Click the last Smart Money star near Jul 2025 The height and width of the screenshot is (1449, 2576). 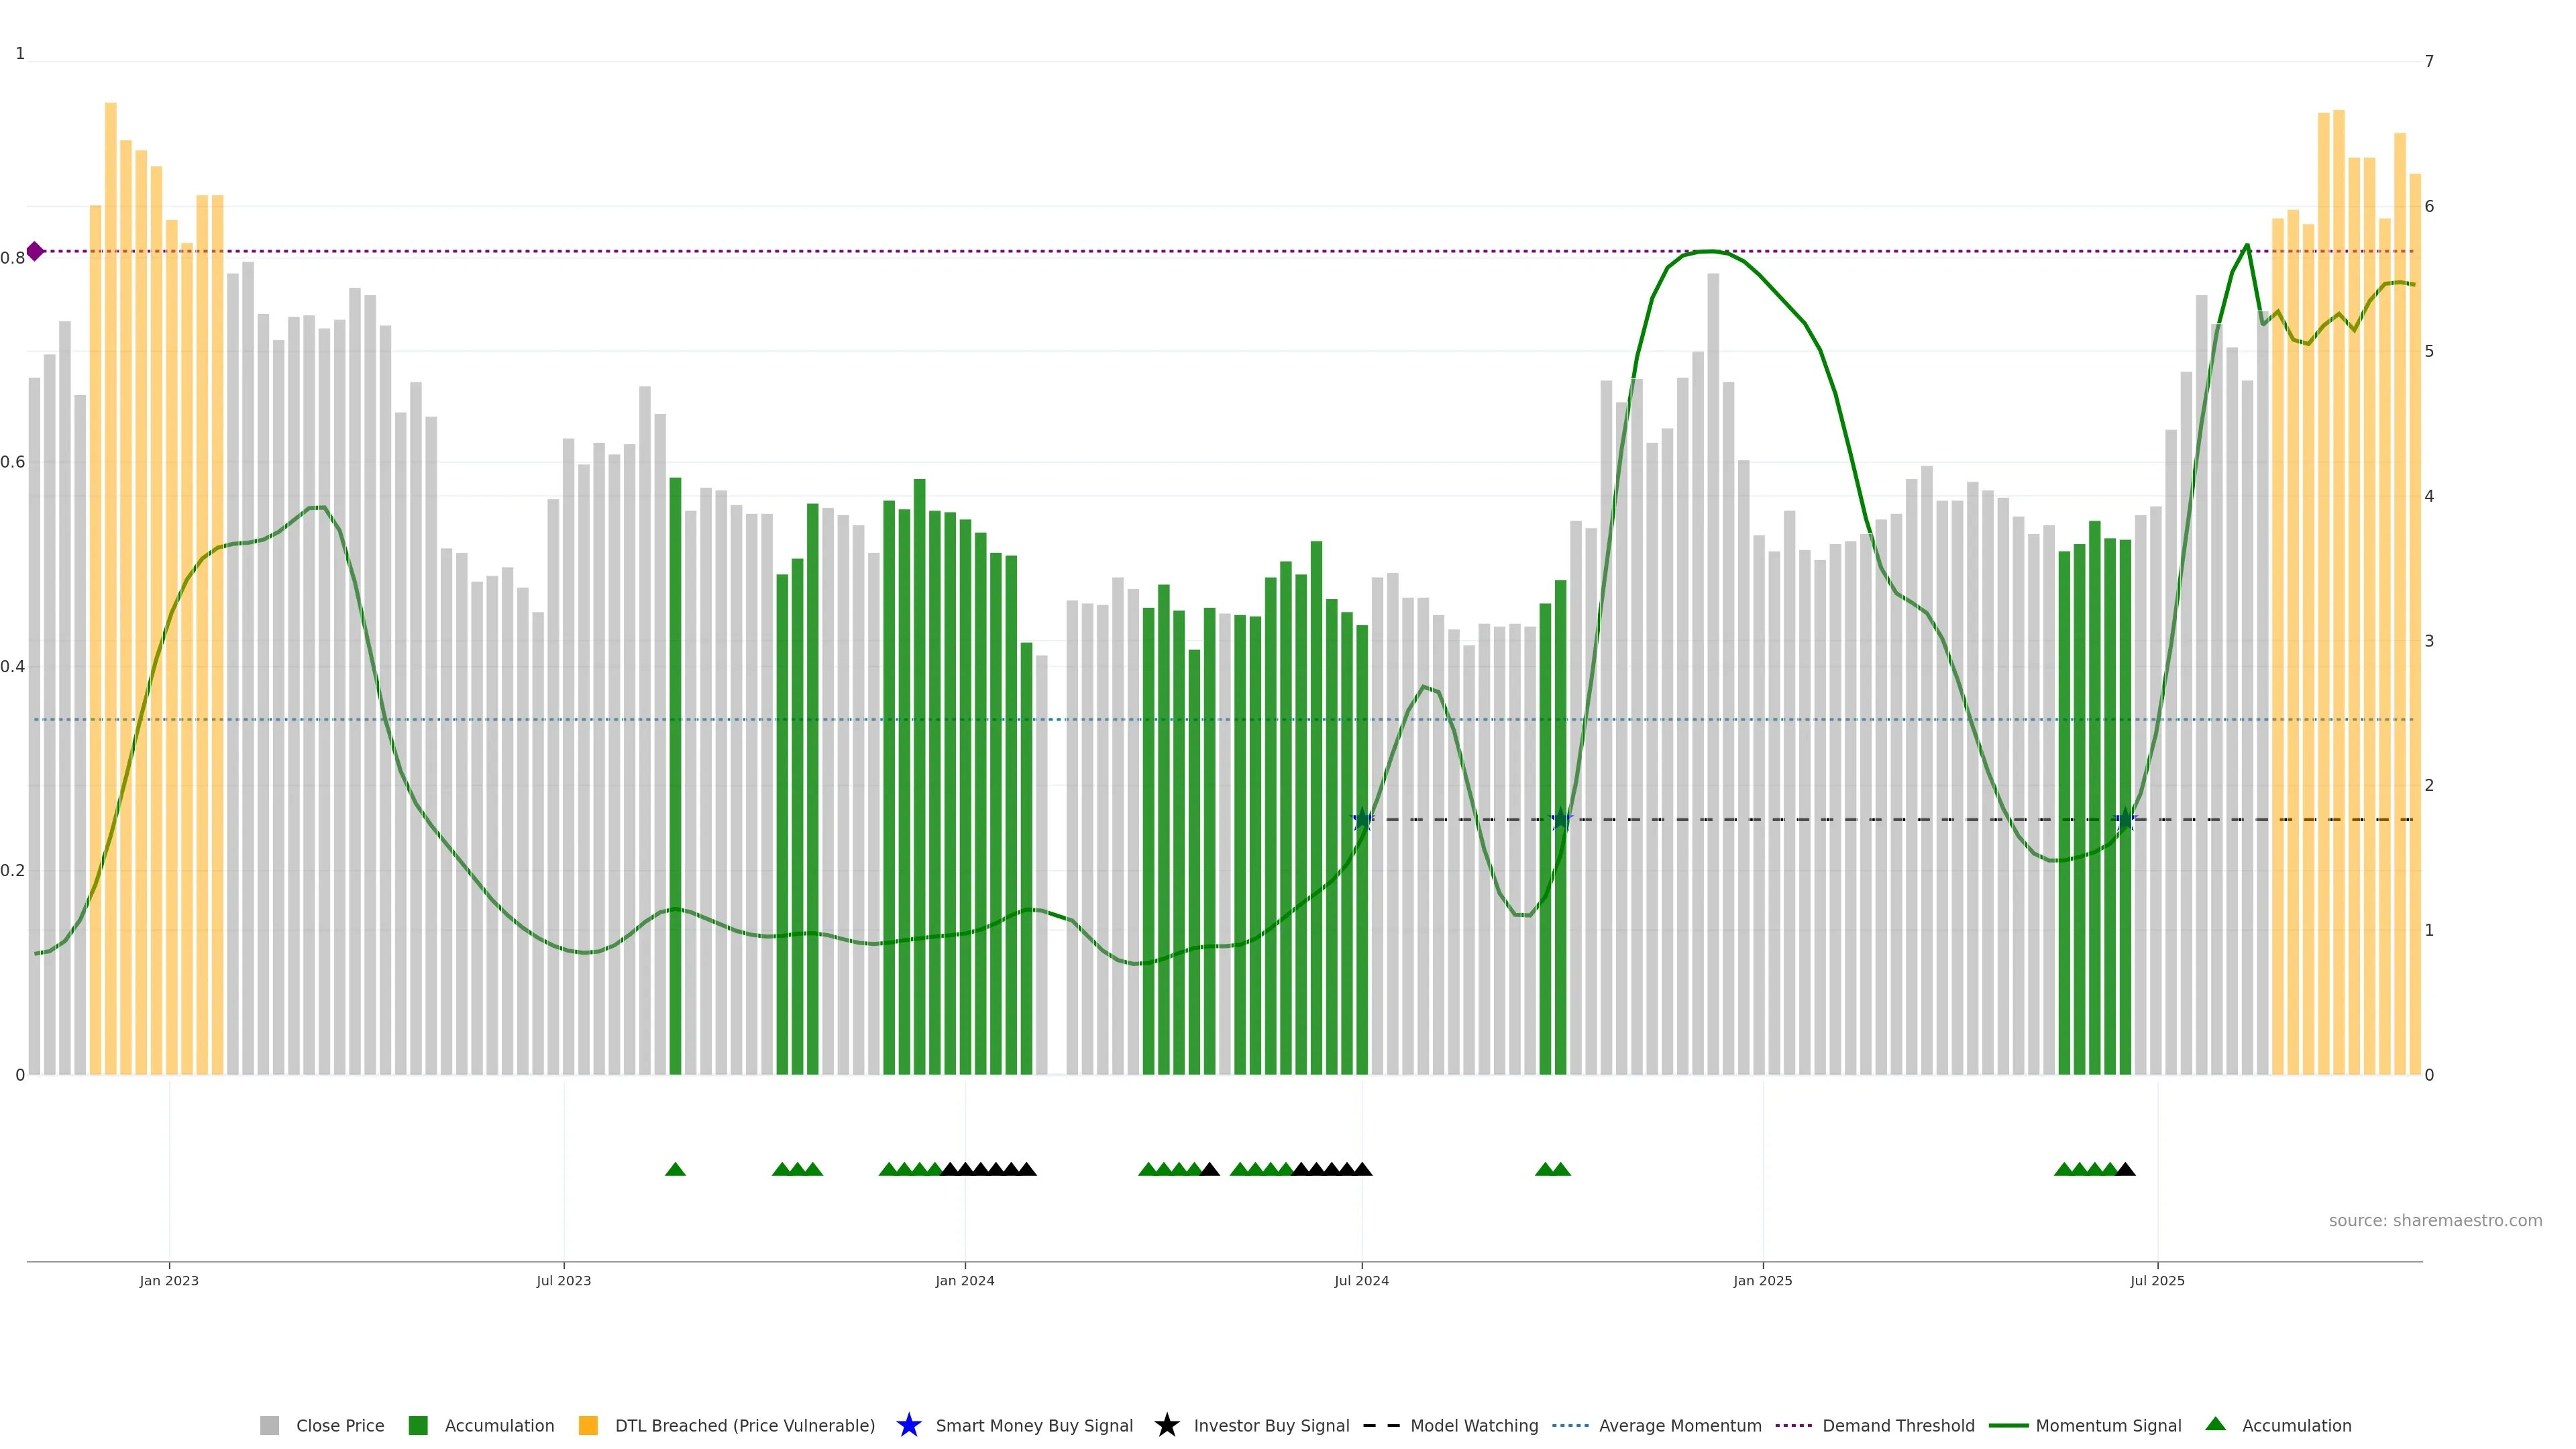[2125, 819]
